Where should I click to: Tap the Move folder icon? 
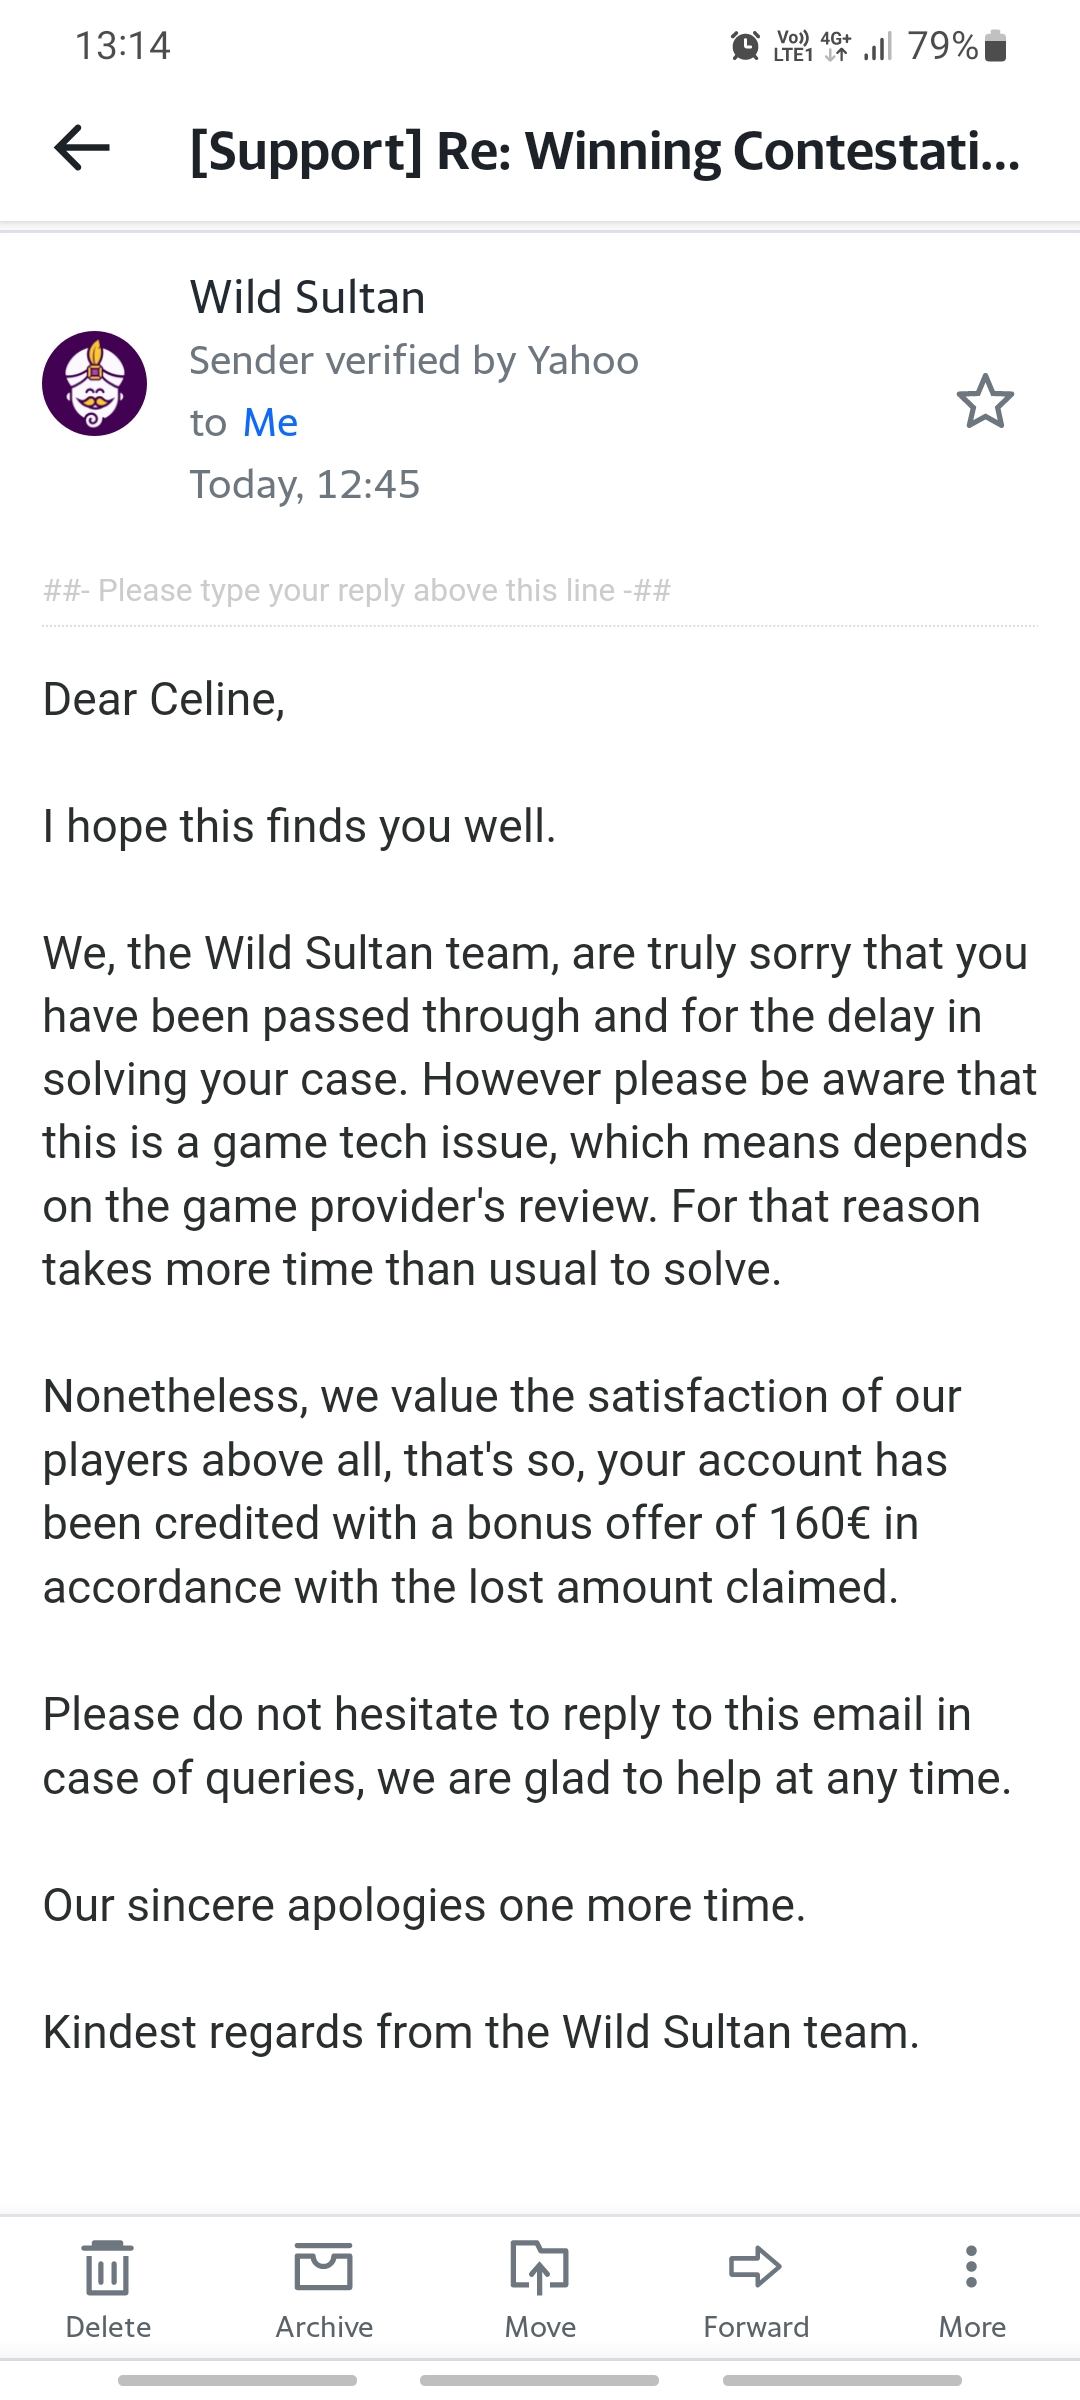[x=540, y=2266]
